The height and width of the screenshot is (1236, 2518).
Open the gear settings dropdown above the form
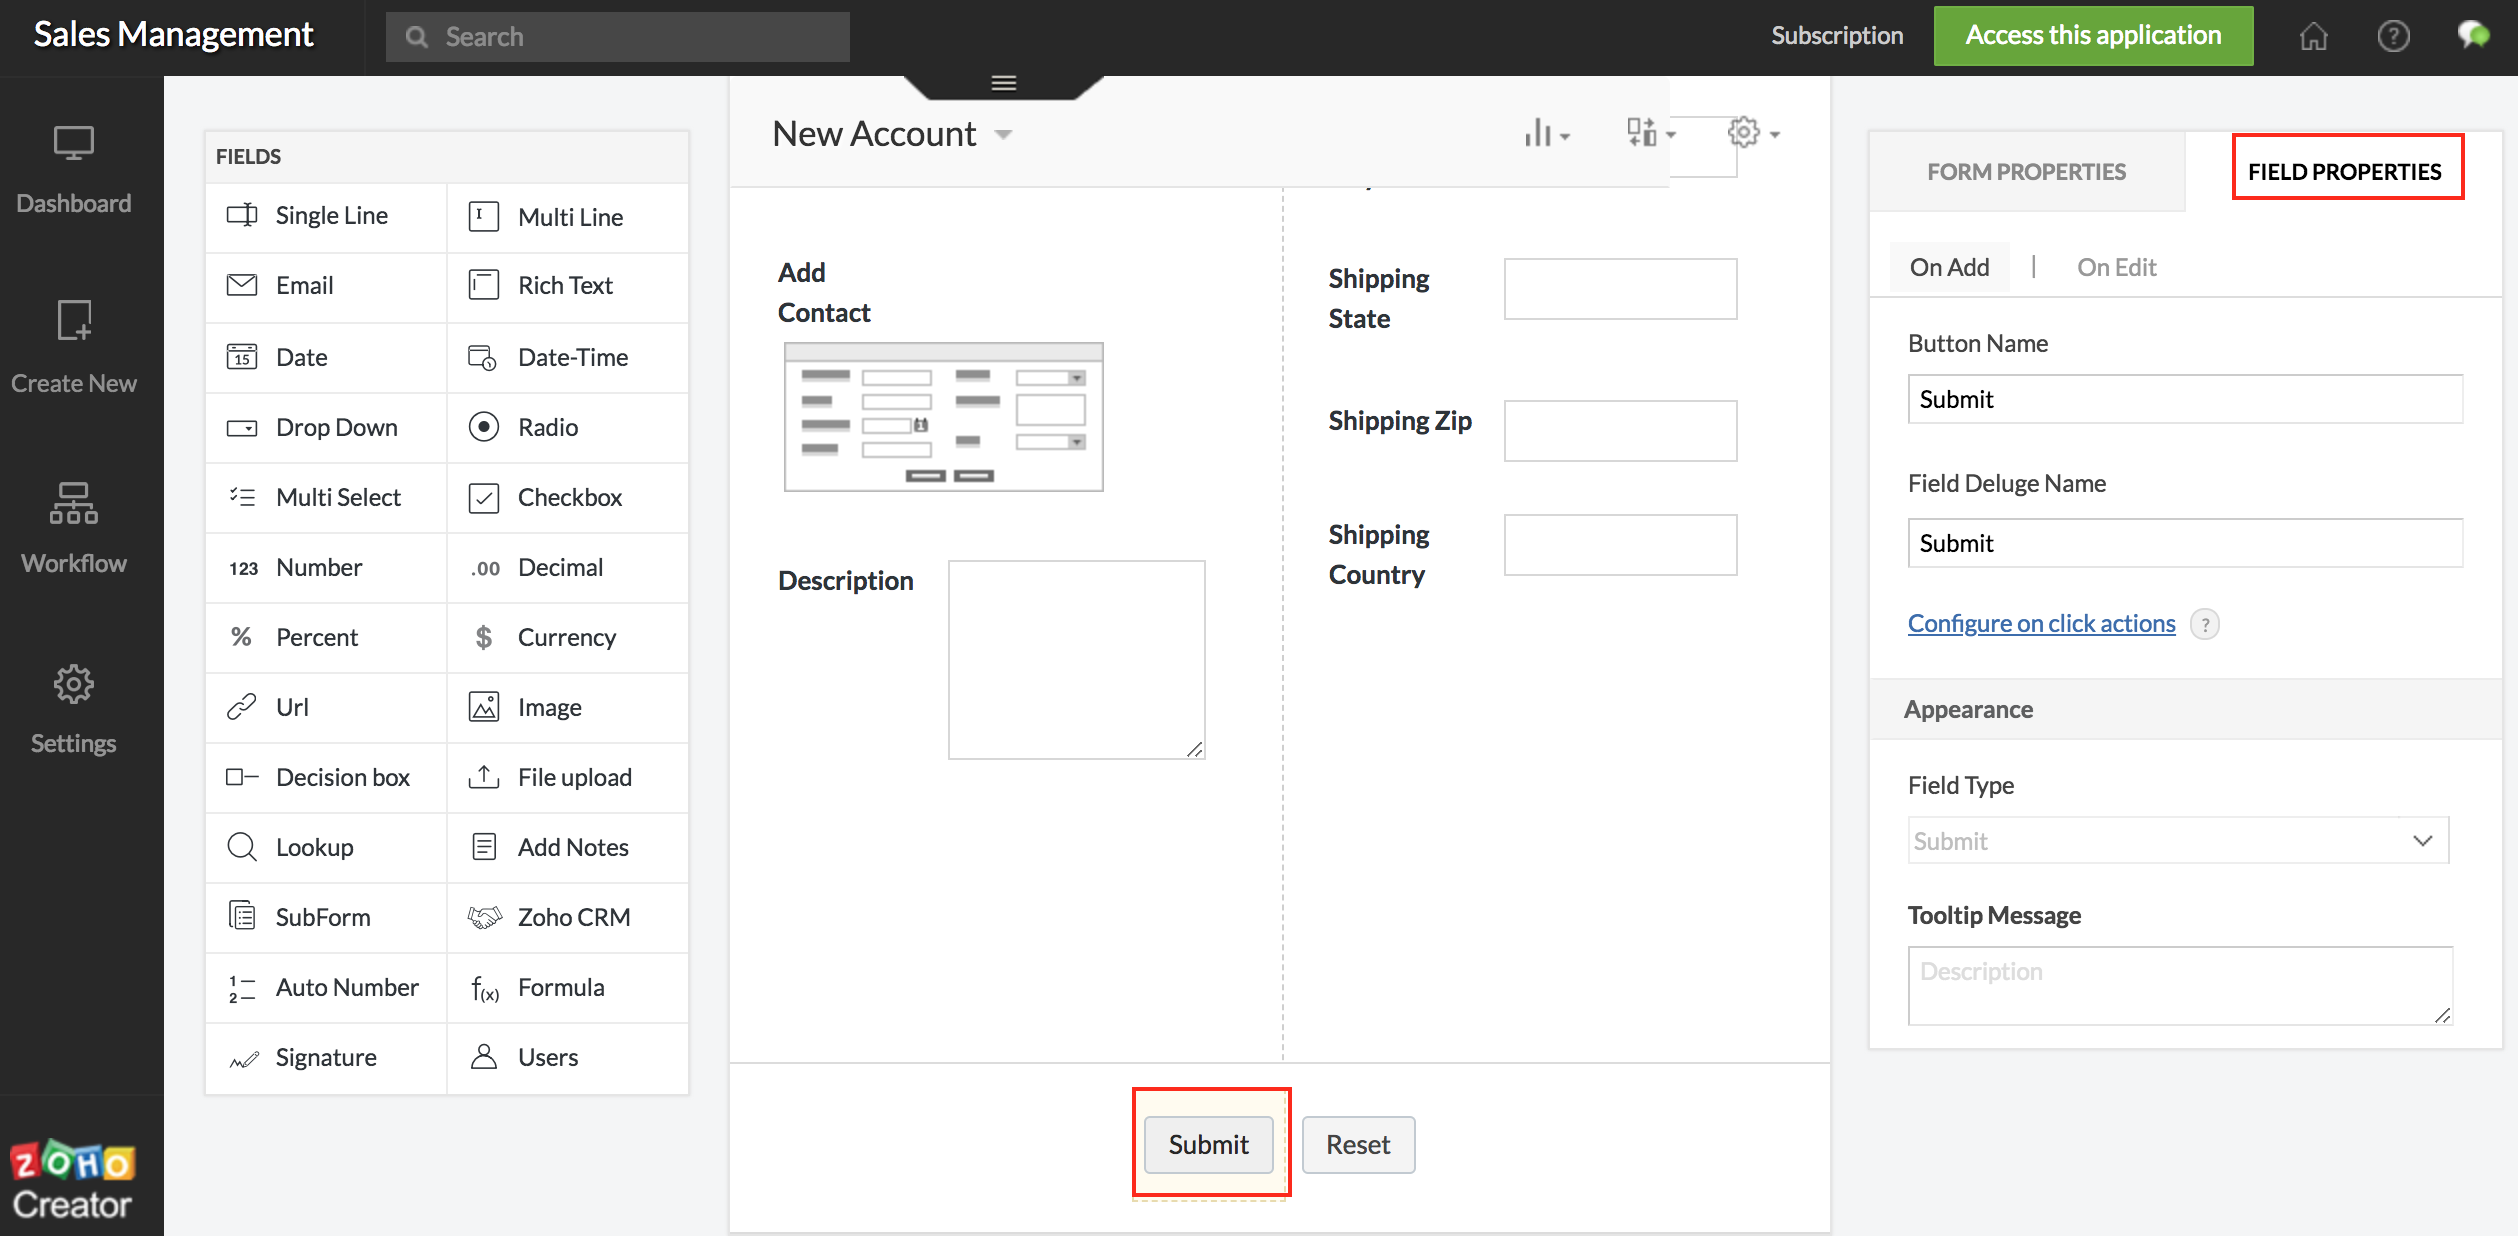(1744, 133)
